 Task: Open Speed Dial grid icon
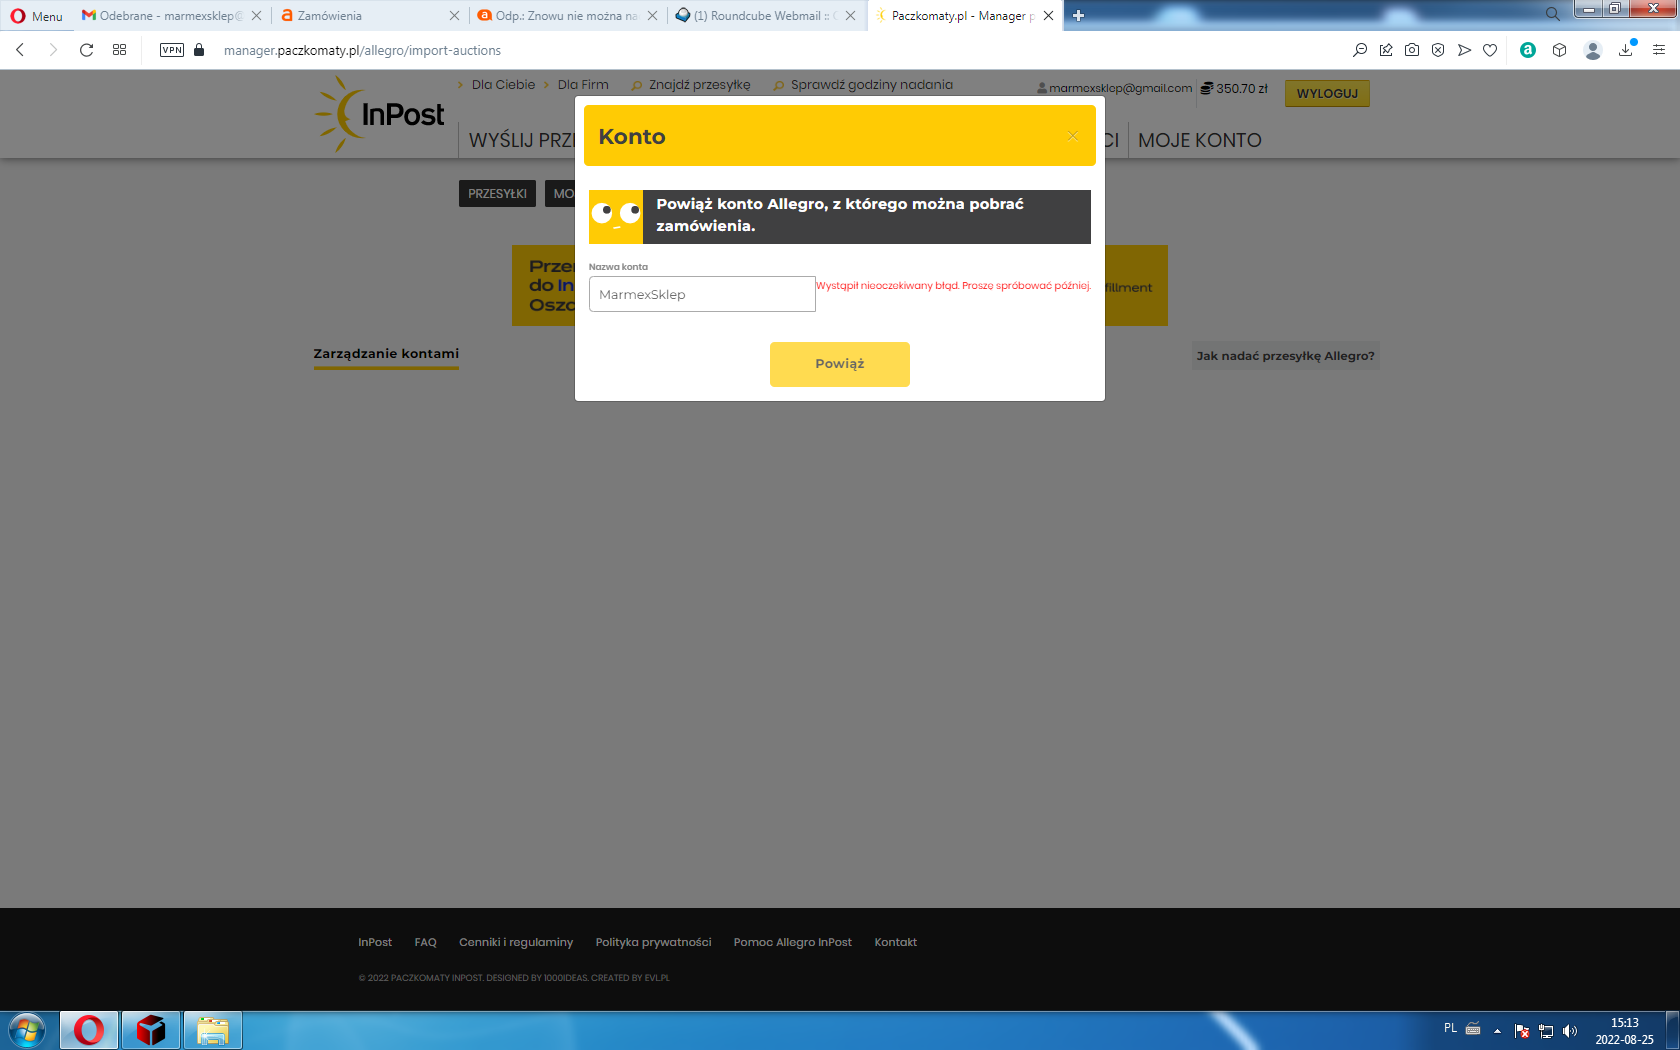tap(120, 50)
